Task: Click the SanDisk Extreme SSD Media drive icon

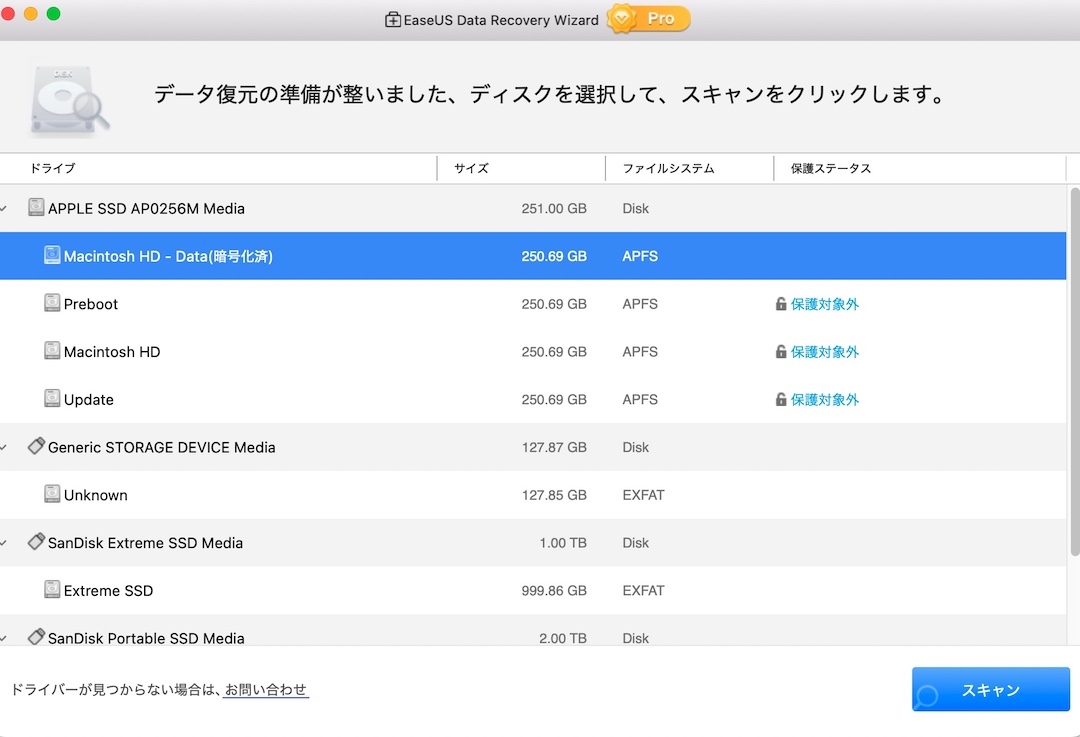Action: (36, 541)
